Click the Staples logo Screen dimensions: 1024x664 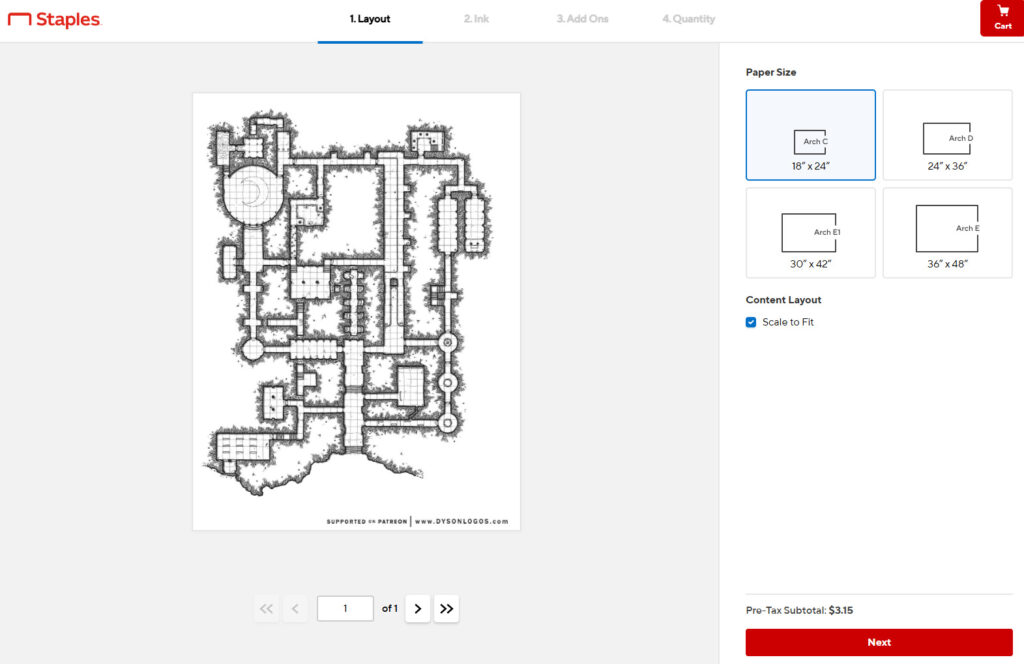pos(55,20)
